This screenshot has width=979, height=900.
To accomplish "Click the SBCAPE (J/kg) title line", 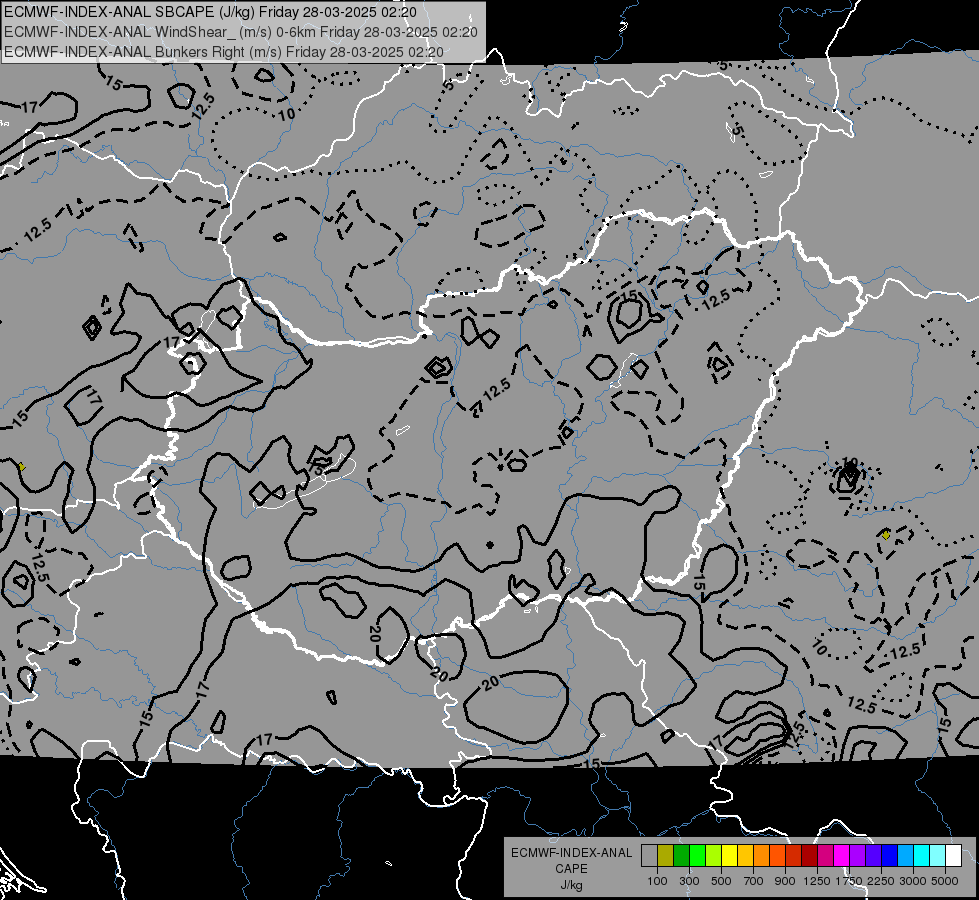I will tap(210, 12).
